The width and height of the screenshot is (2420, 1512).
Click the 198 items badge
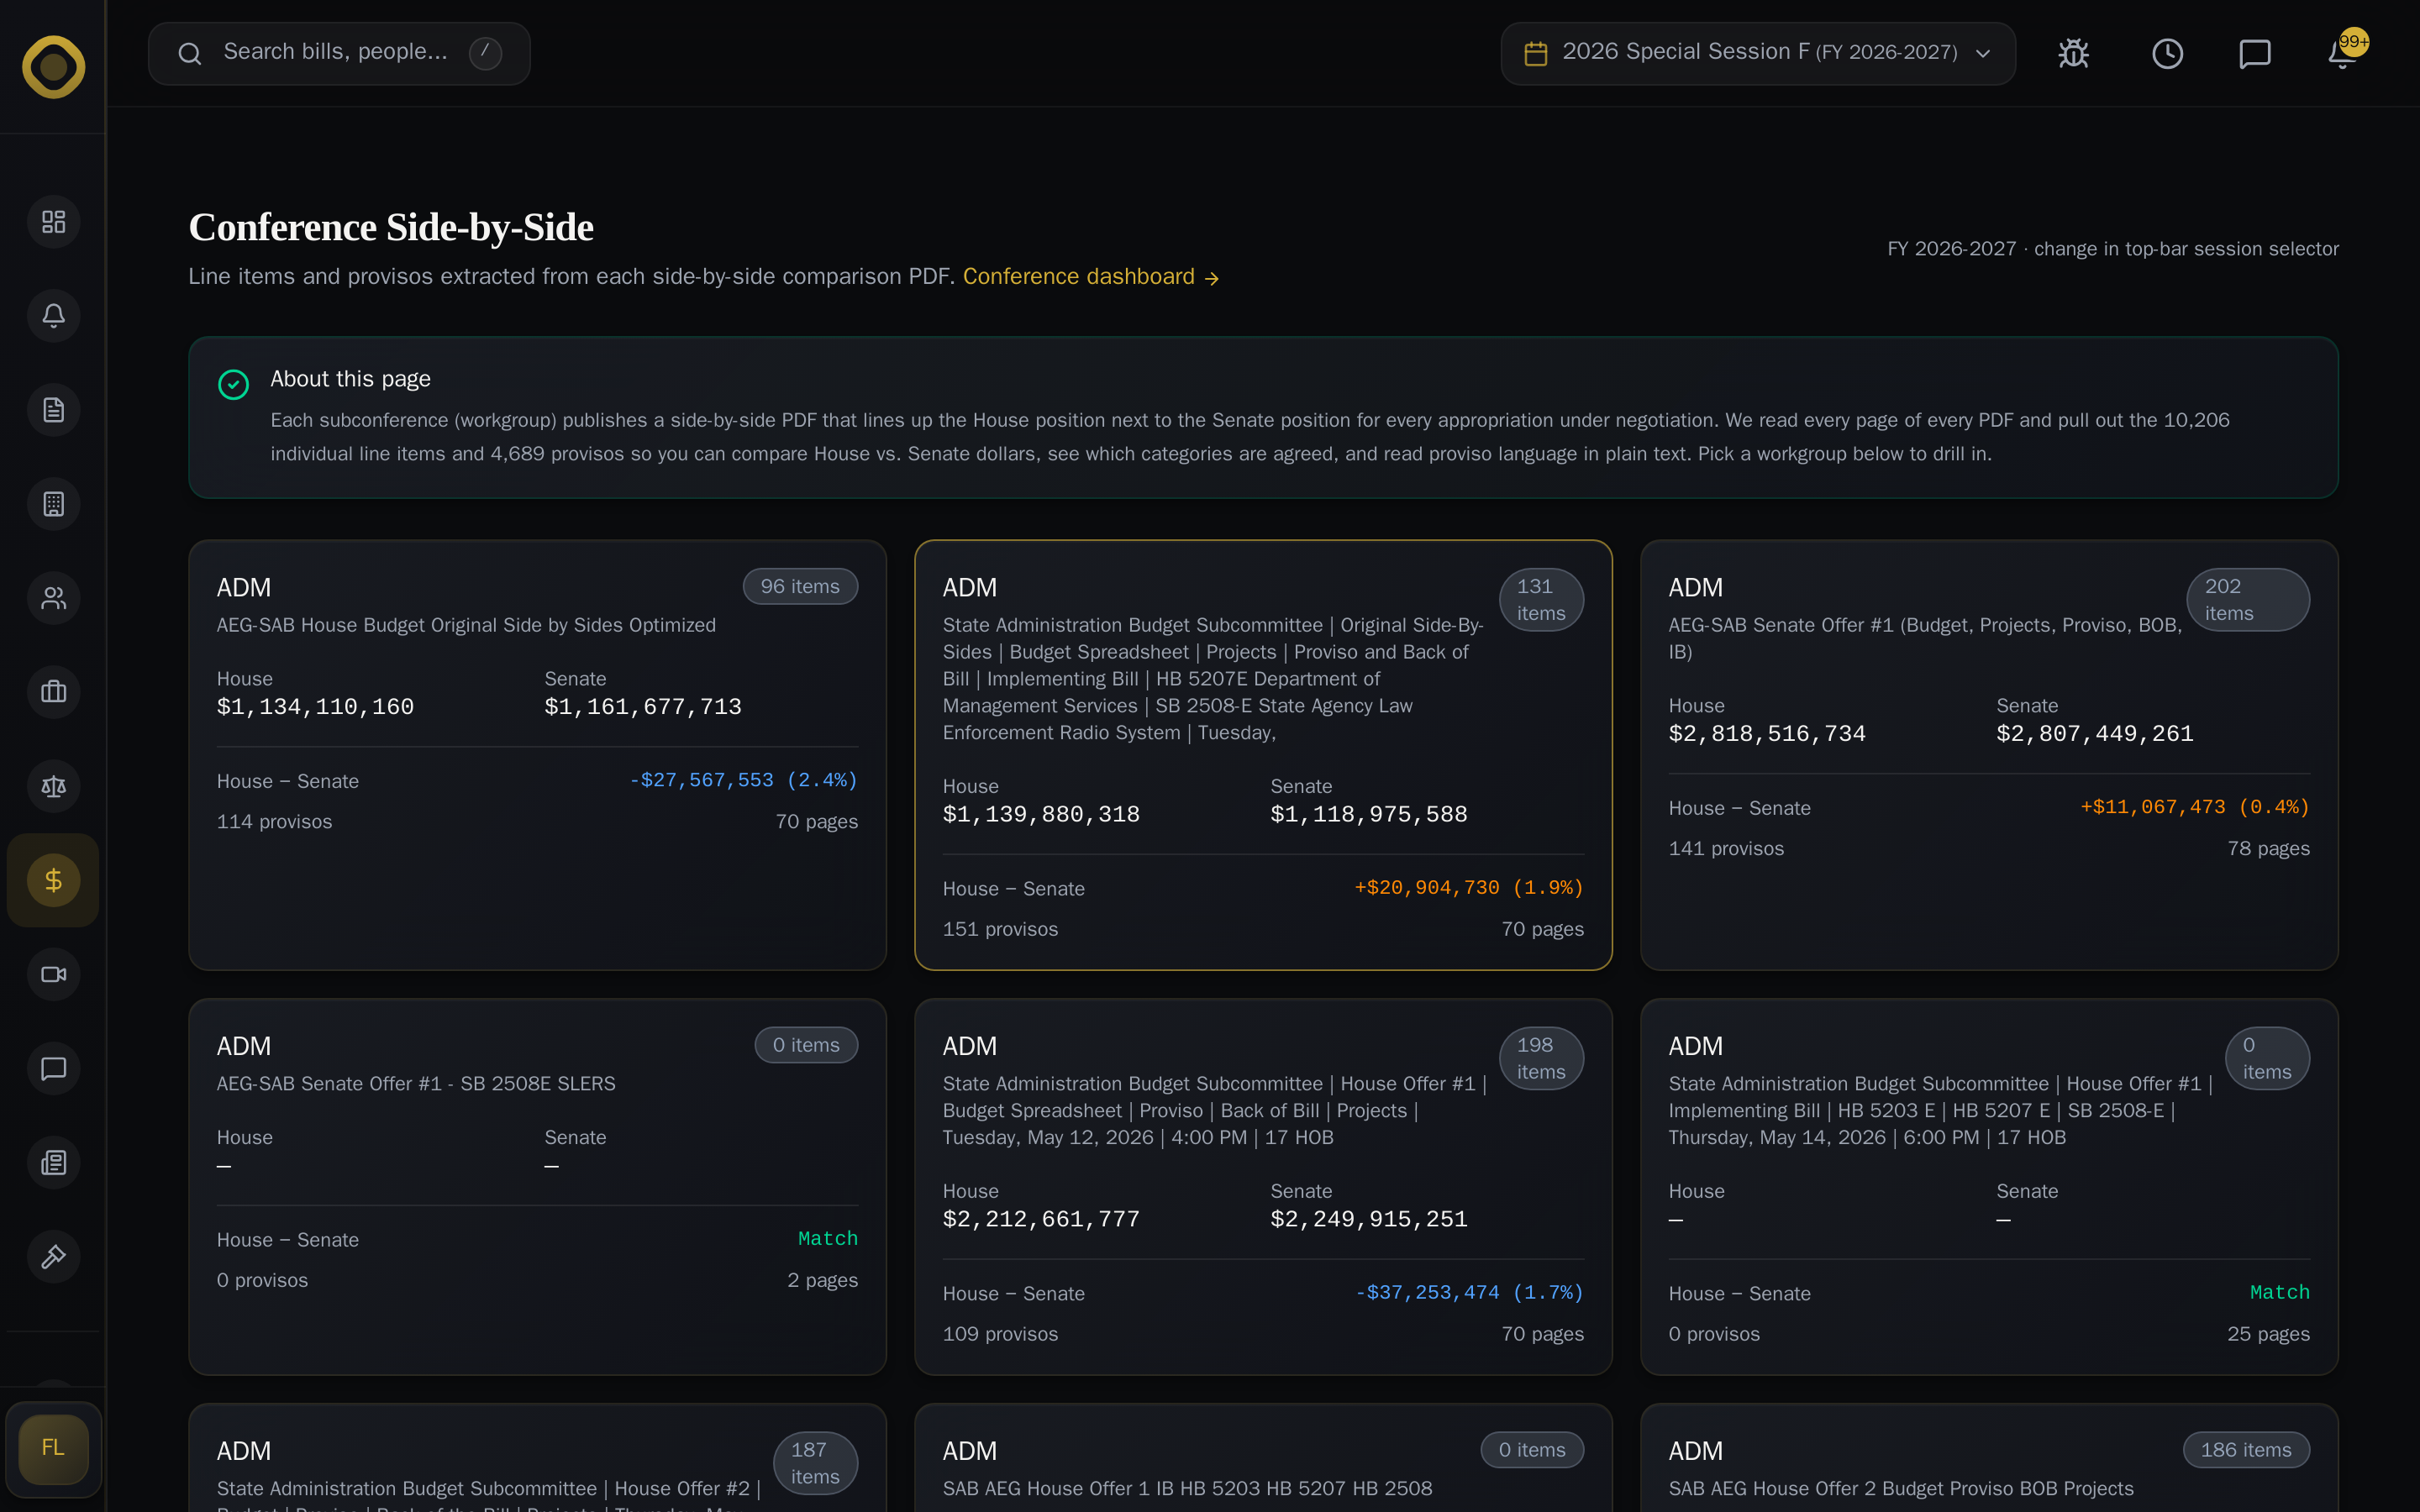point(1541,1058)
